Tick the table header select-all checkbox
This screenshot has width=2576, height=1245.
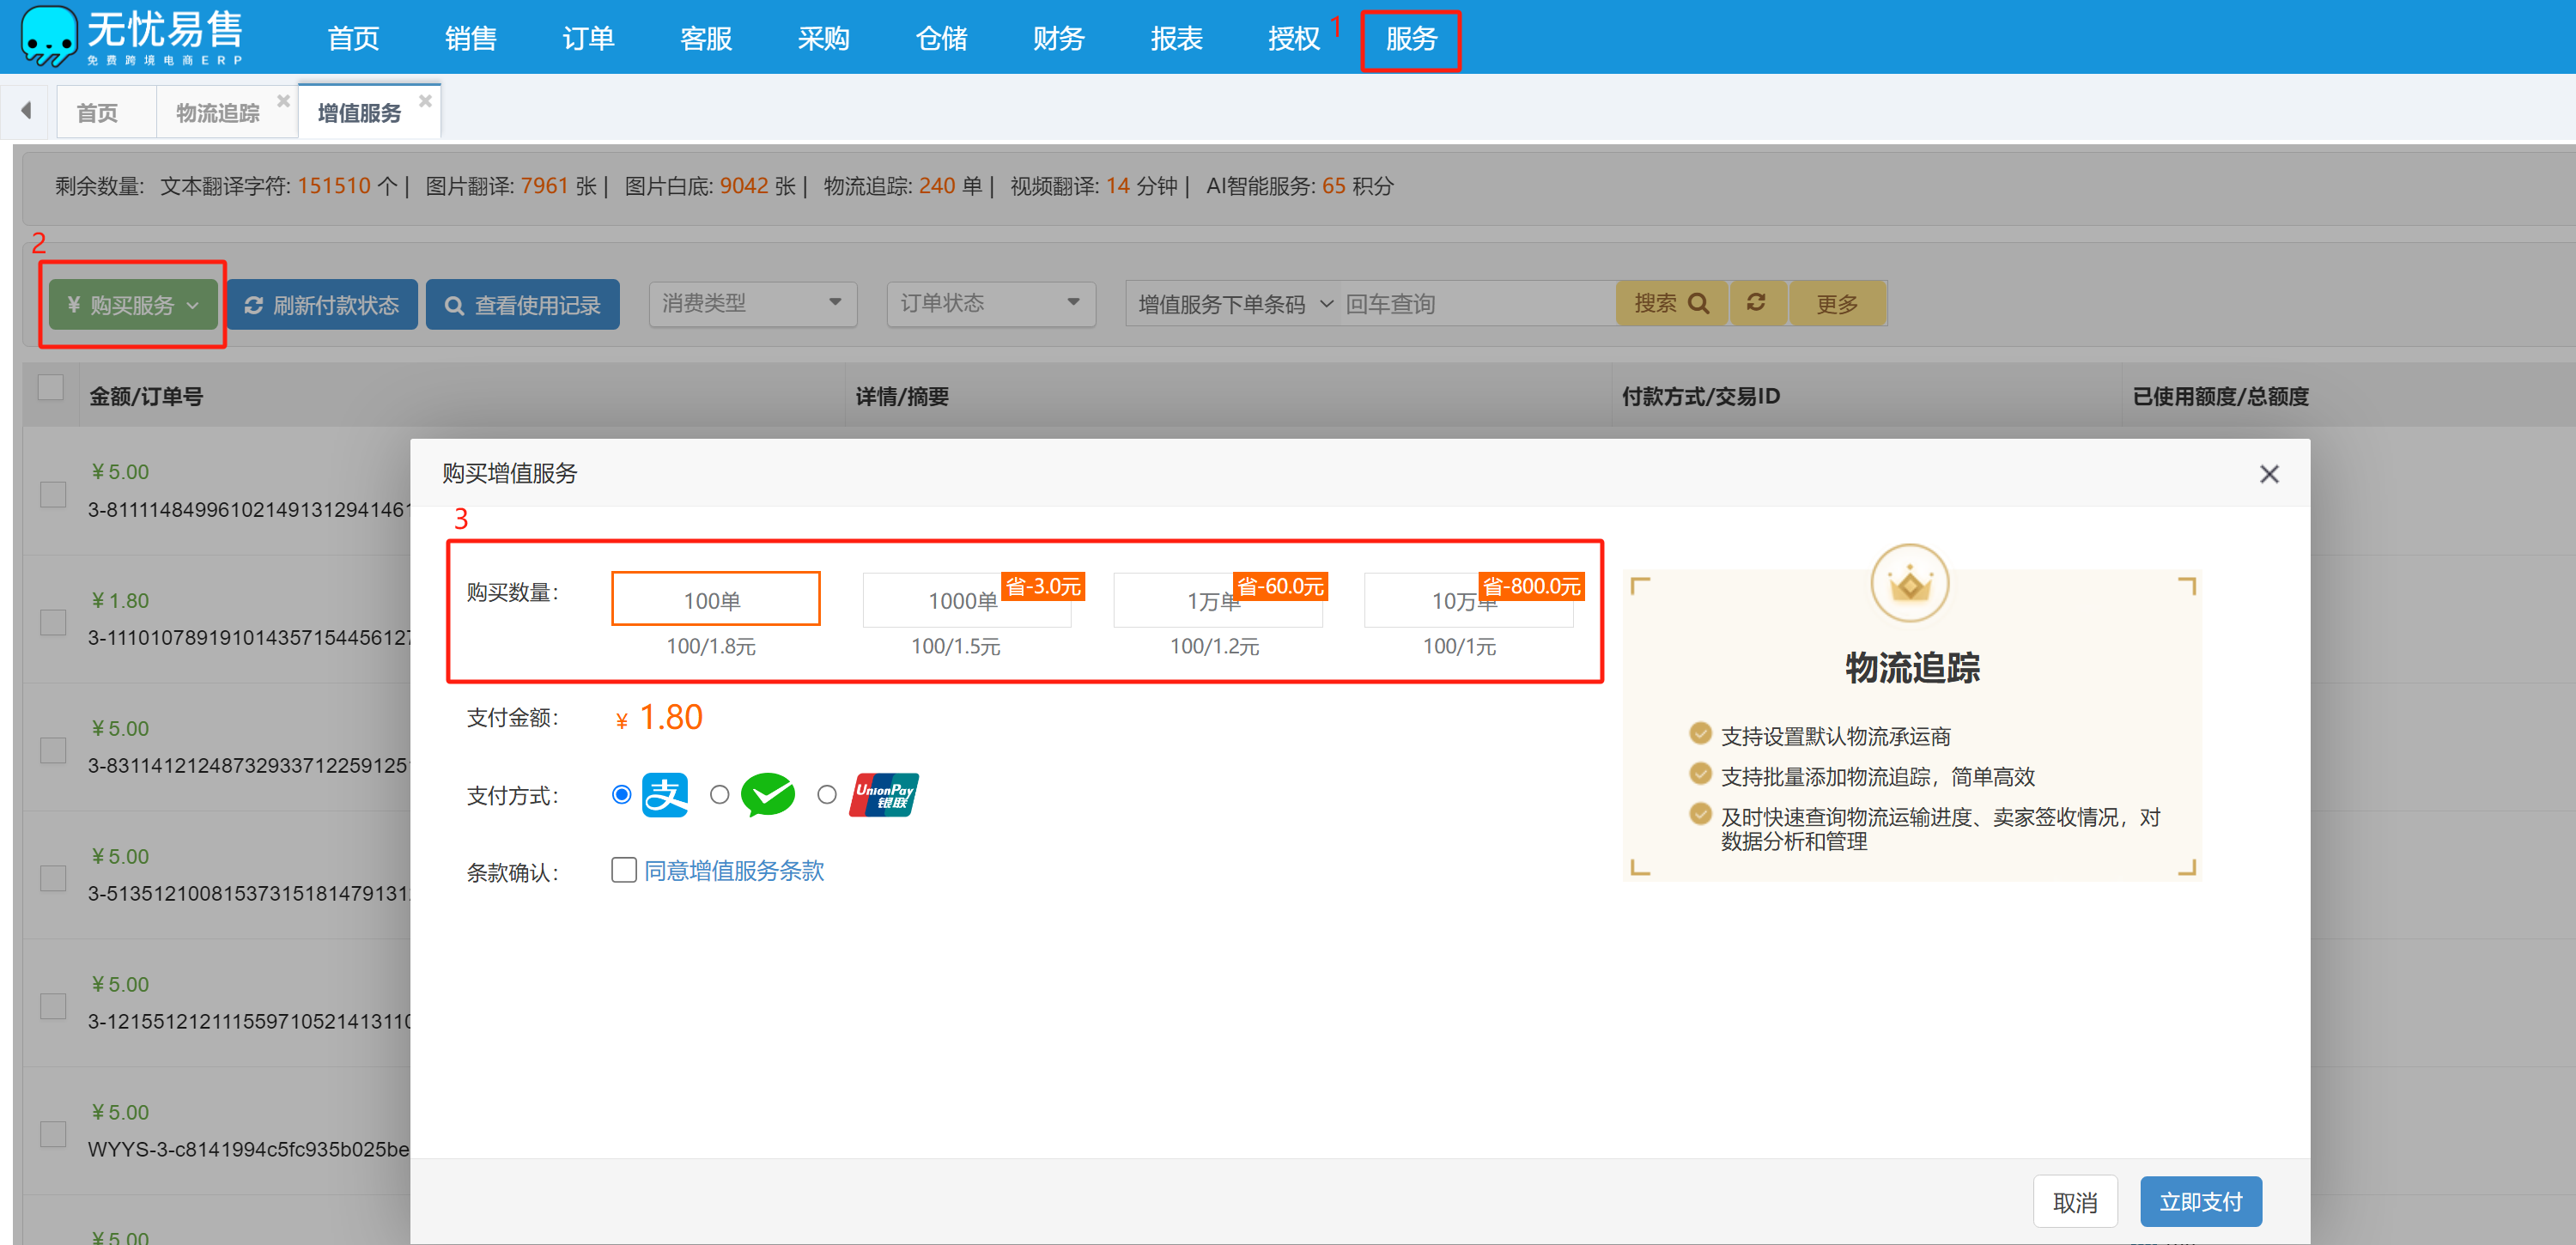[51, 388]
